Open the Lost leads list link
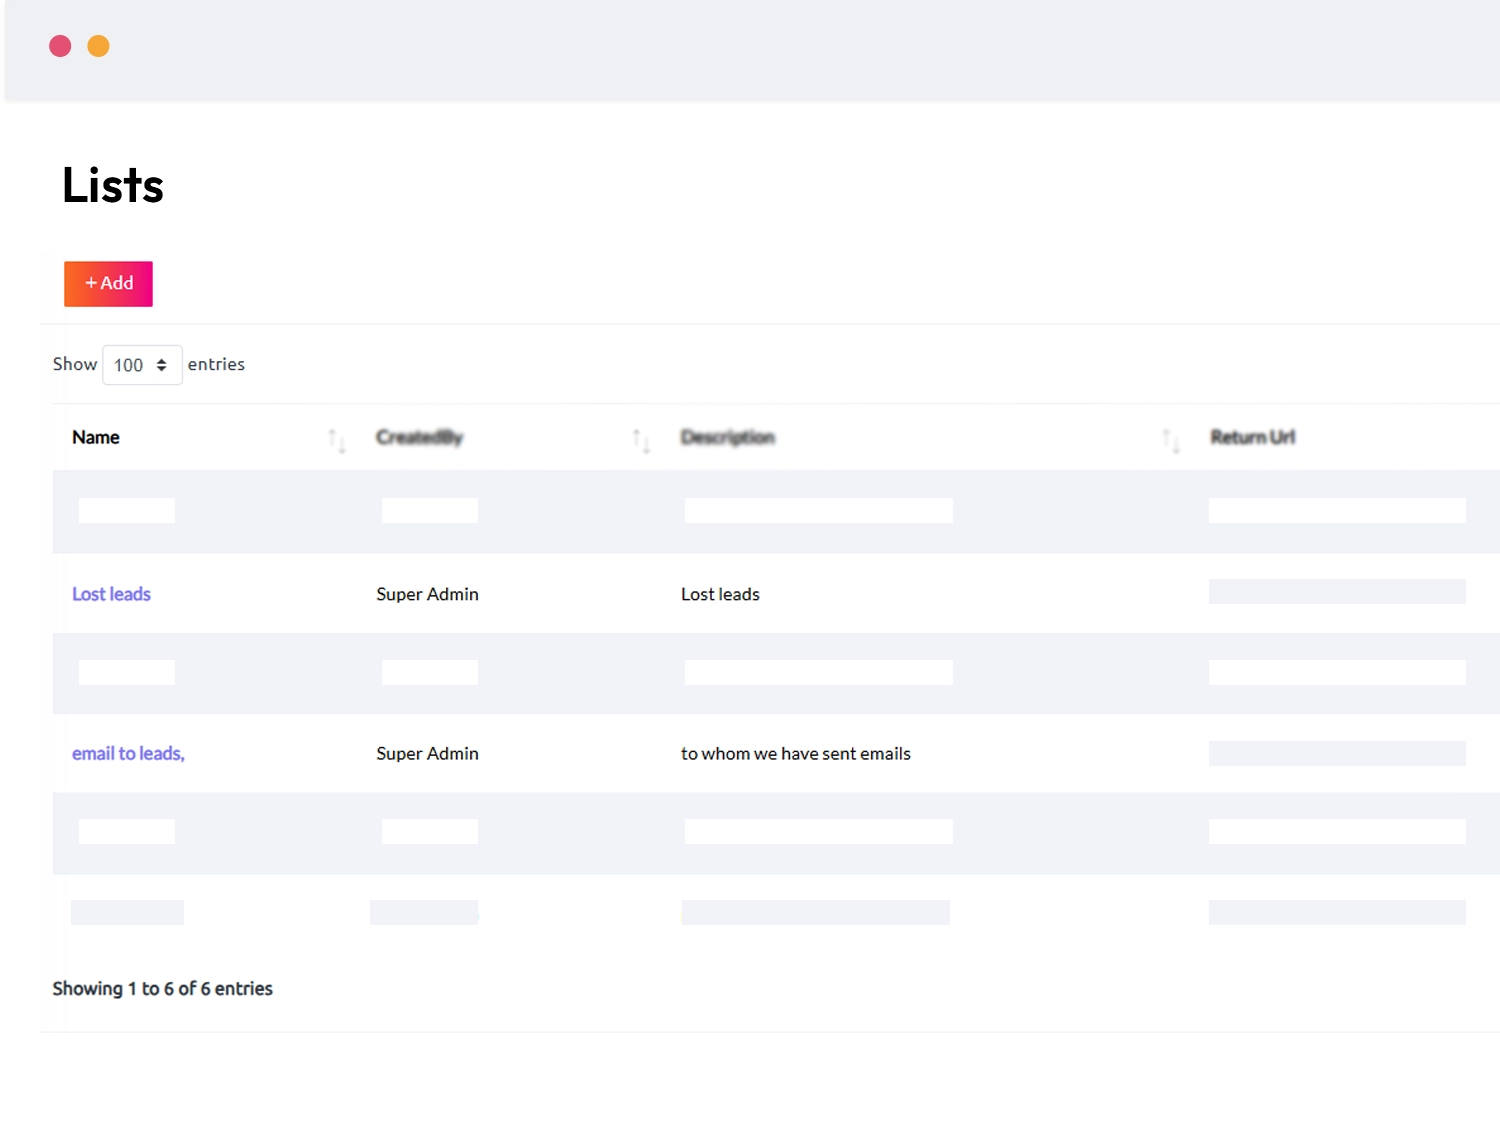 [x=111, y=594]
